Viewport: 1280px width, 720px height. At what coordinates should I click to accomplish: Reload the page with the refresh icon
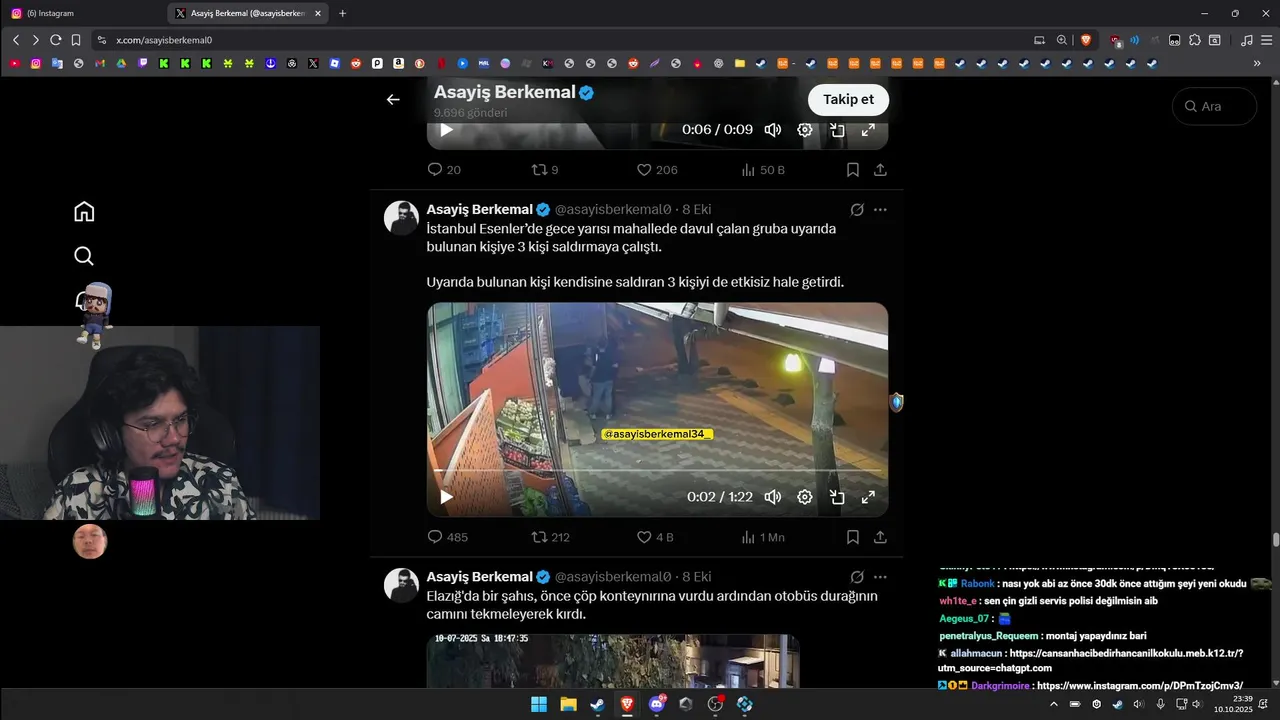click(x=56, y=40)
